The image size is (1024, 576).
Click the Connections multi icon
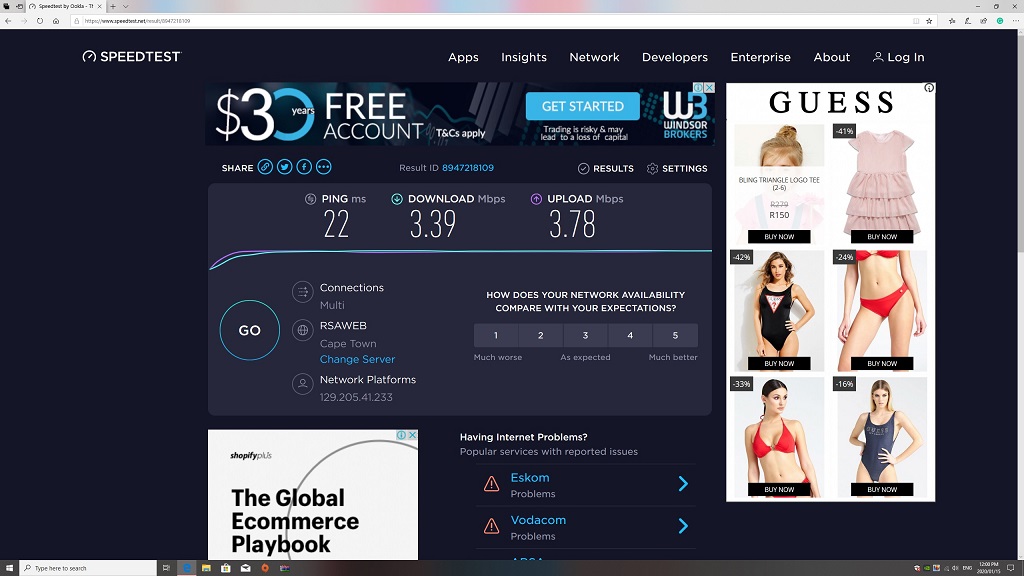pos(302,292)
